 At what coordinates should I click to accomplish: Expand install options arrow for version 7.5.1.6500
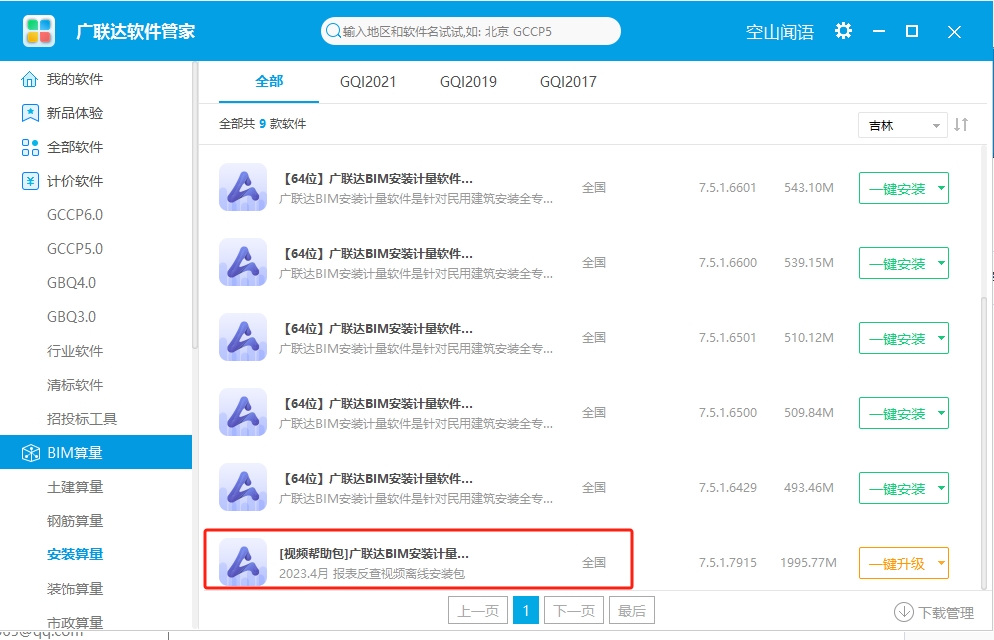point(941,413)
